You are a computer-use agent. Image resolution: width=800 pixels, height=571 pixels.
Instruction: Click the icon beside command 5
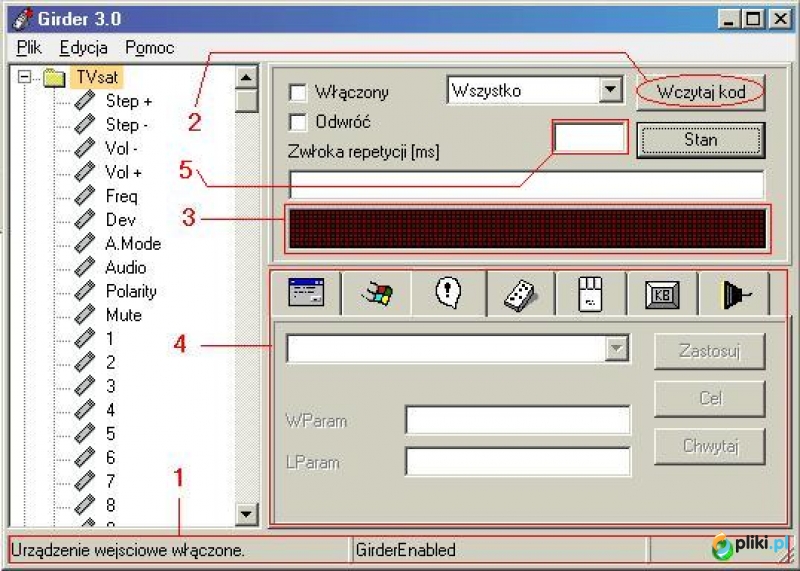tap(85, 434)
